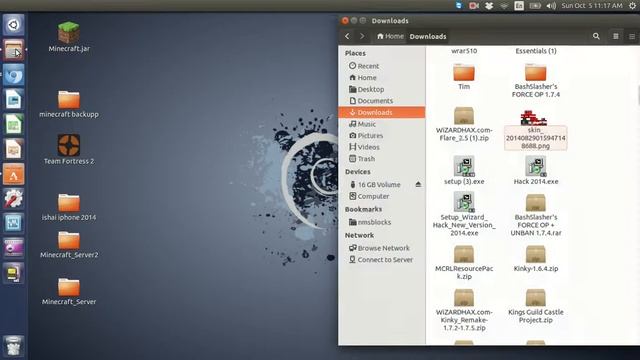Open Minecraft.jar desktop icon
This screenshot has width=640, height=360.
tap(69, 37)
